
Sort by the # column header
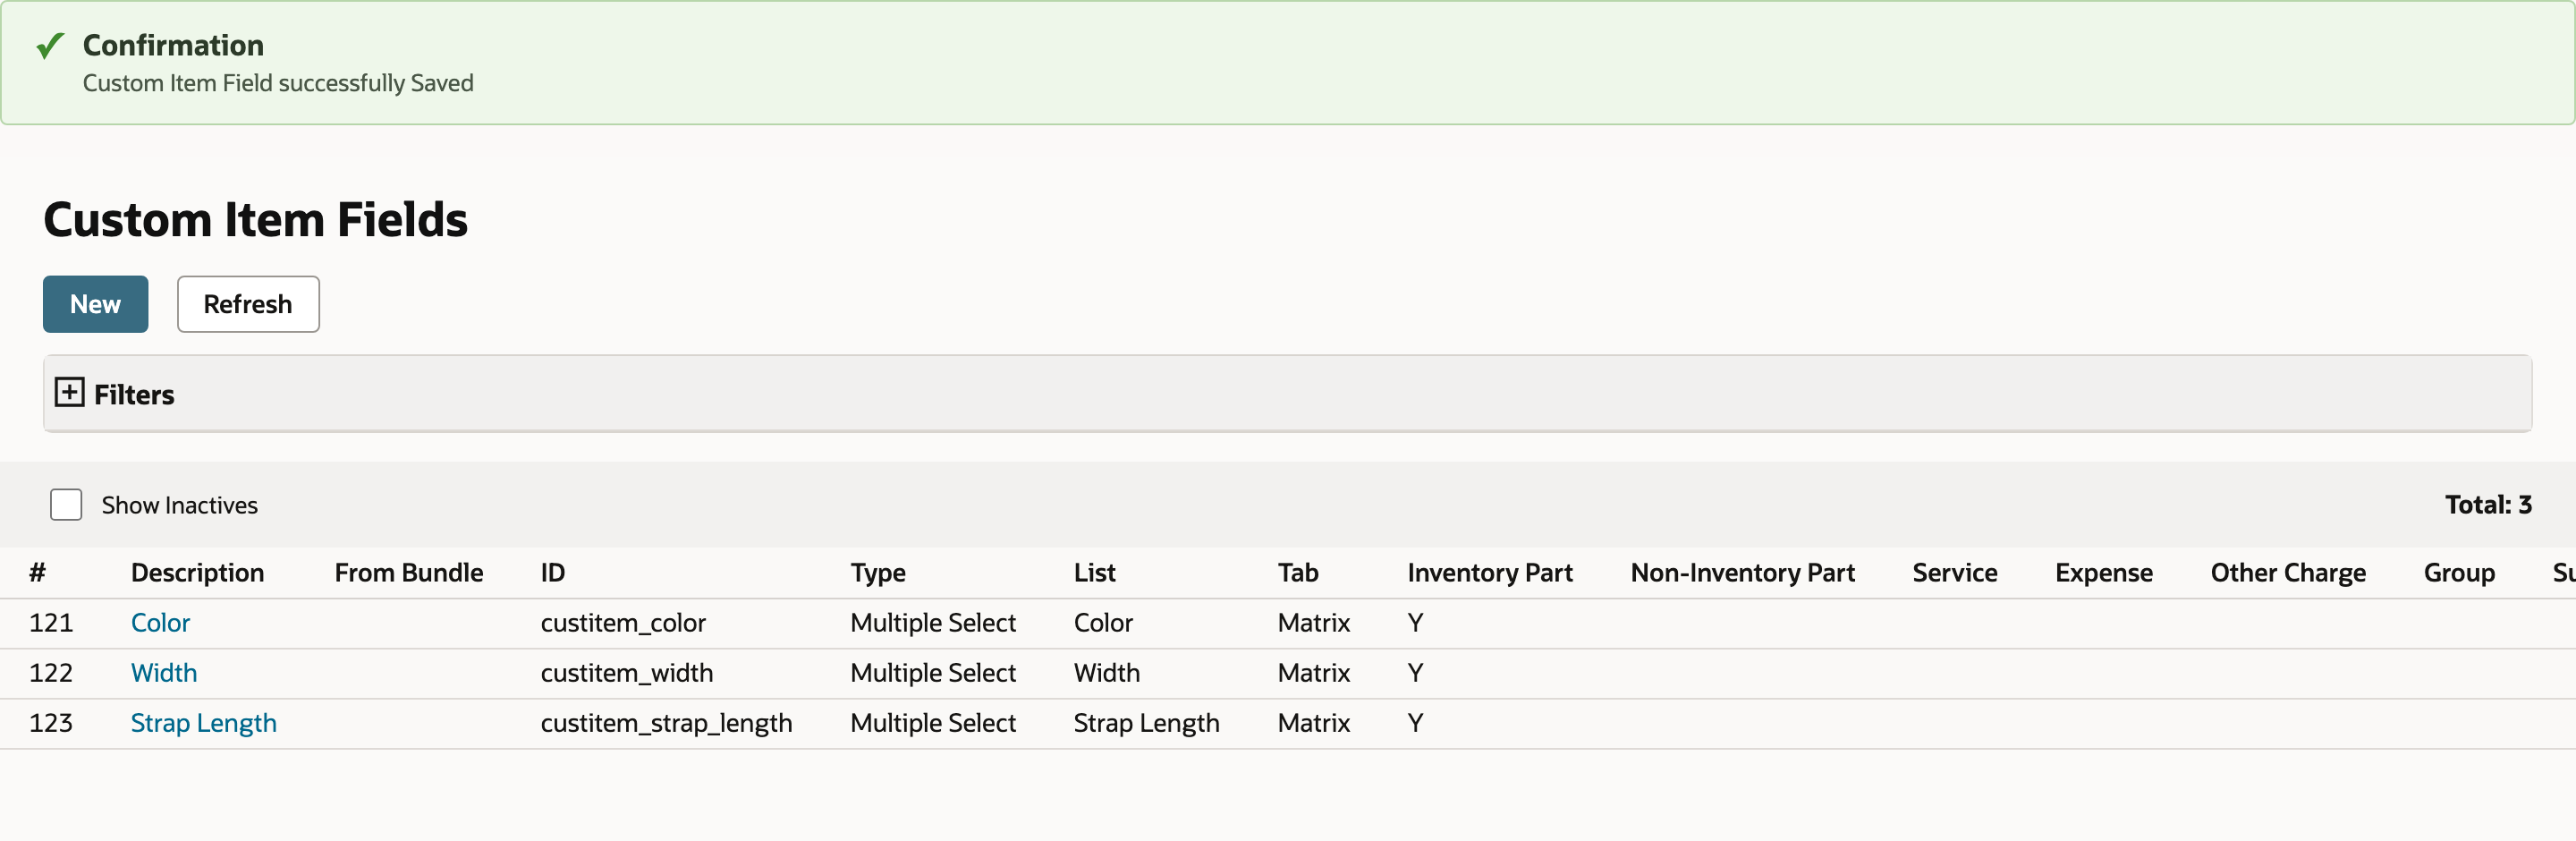(38, 573)
